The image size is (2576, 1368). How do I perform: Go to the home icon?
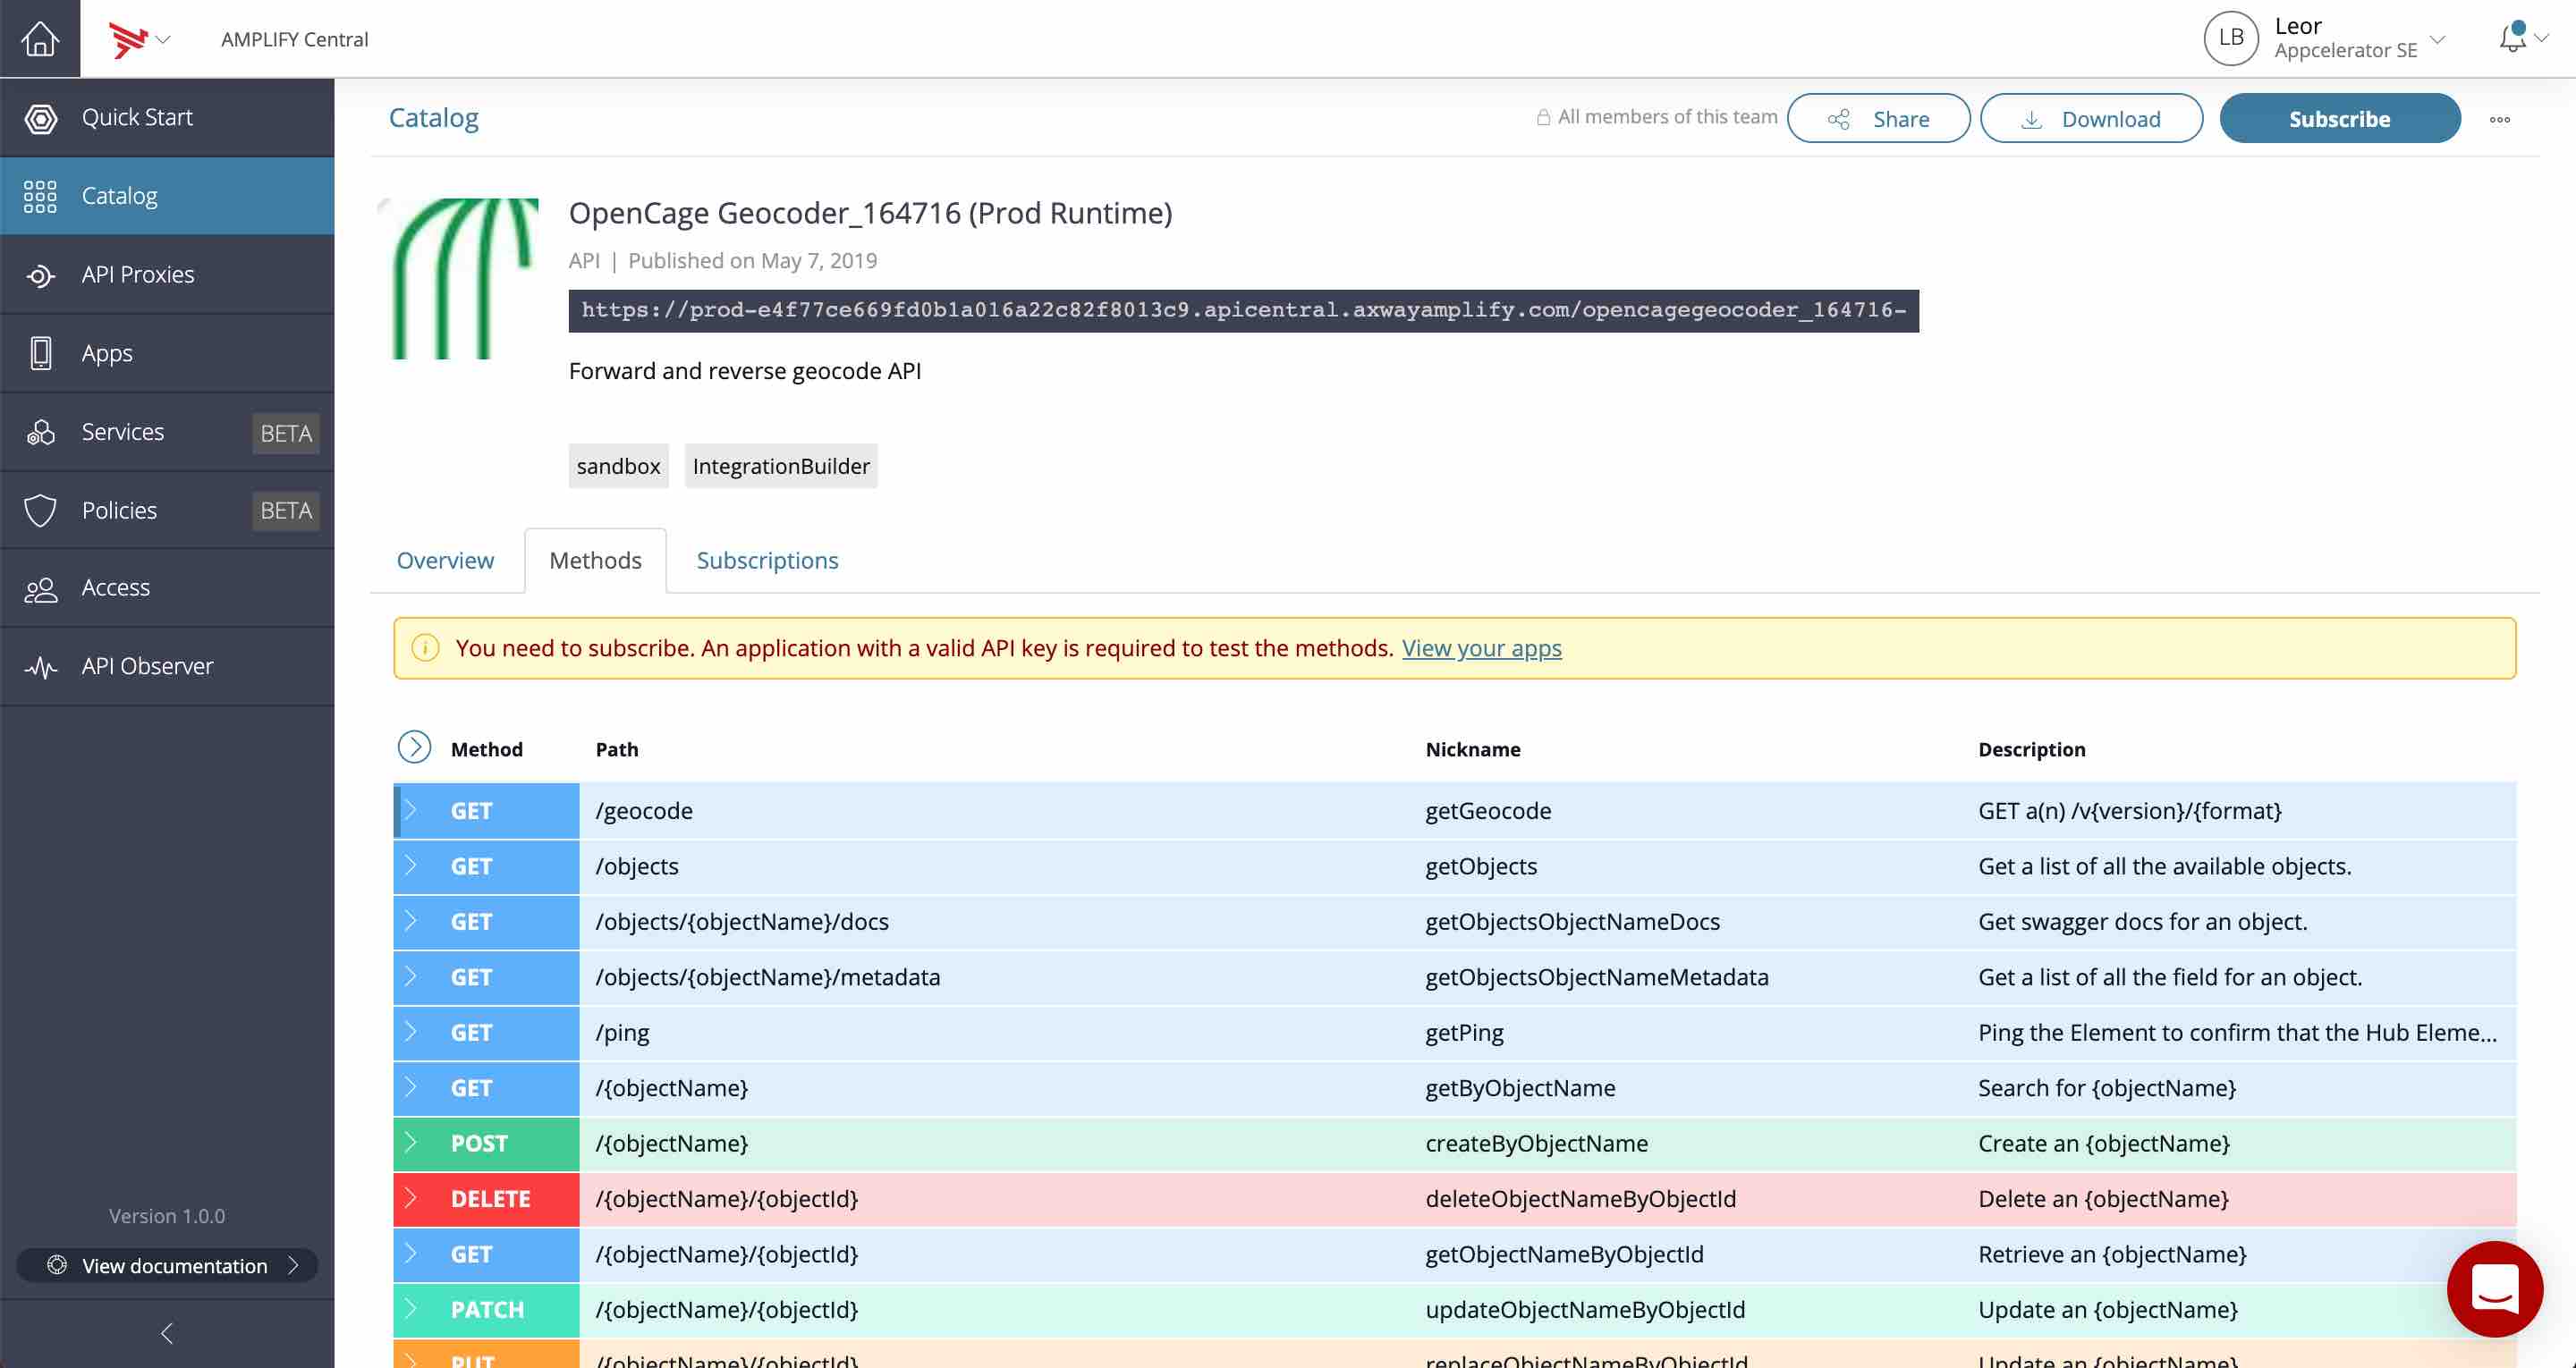[x=40, y=38]
